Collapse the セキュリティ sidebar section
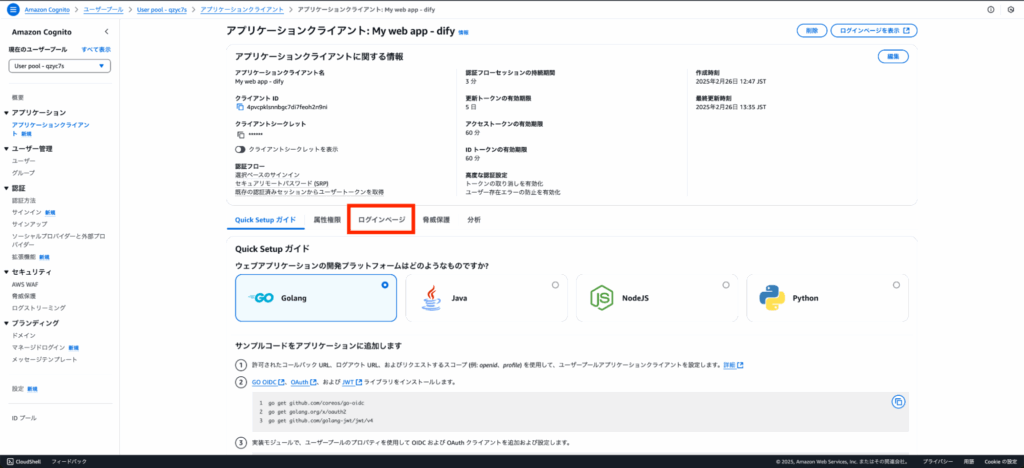The height and width of the screenshot is (468, 1024). pyautogui.click(x=6, y=272)
